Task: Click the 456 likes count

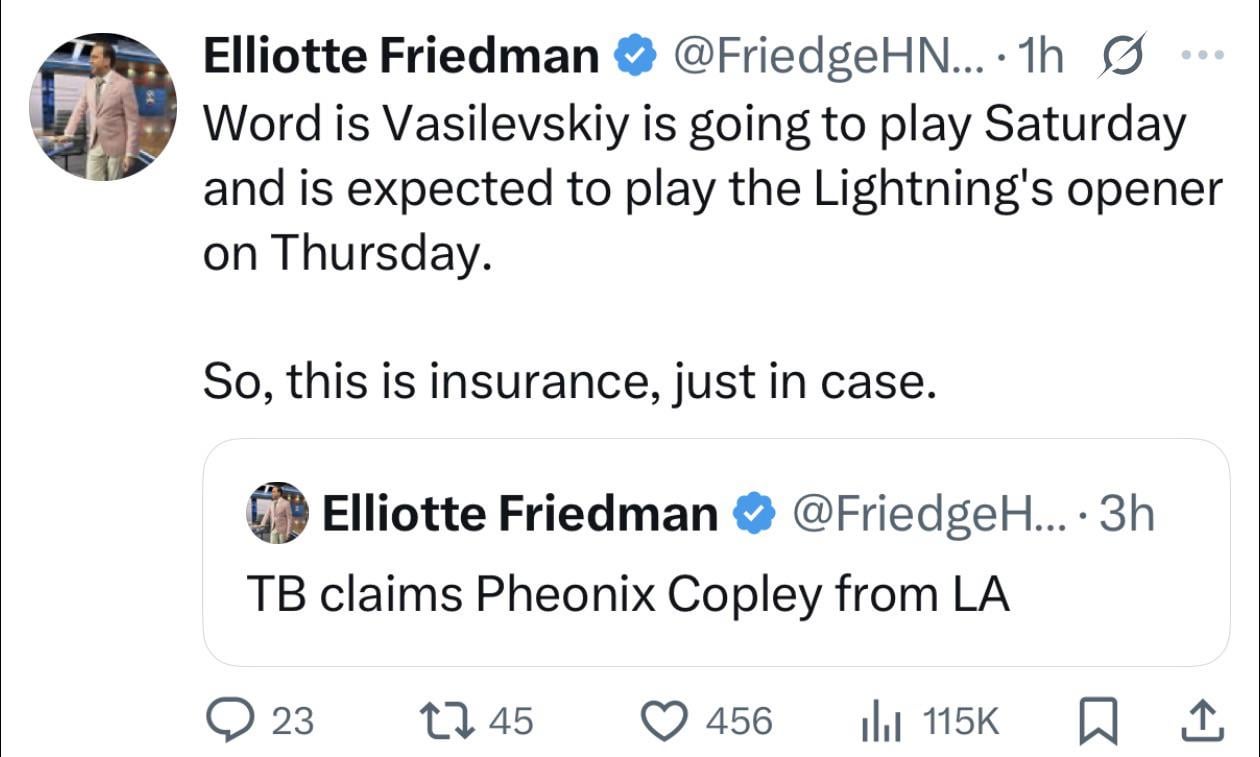Action: pyautogui.click(x=738, y=718)
